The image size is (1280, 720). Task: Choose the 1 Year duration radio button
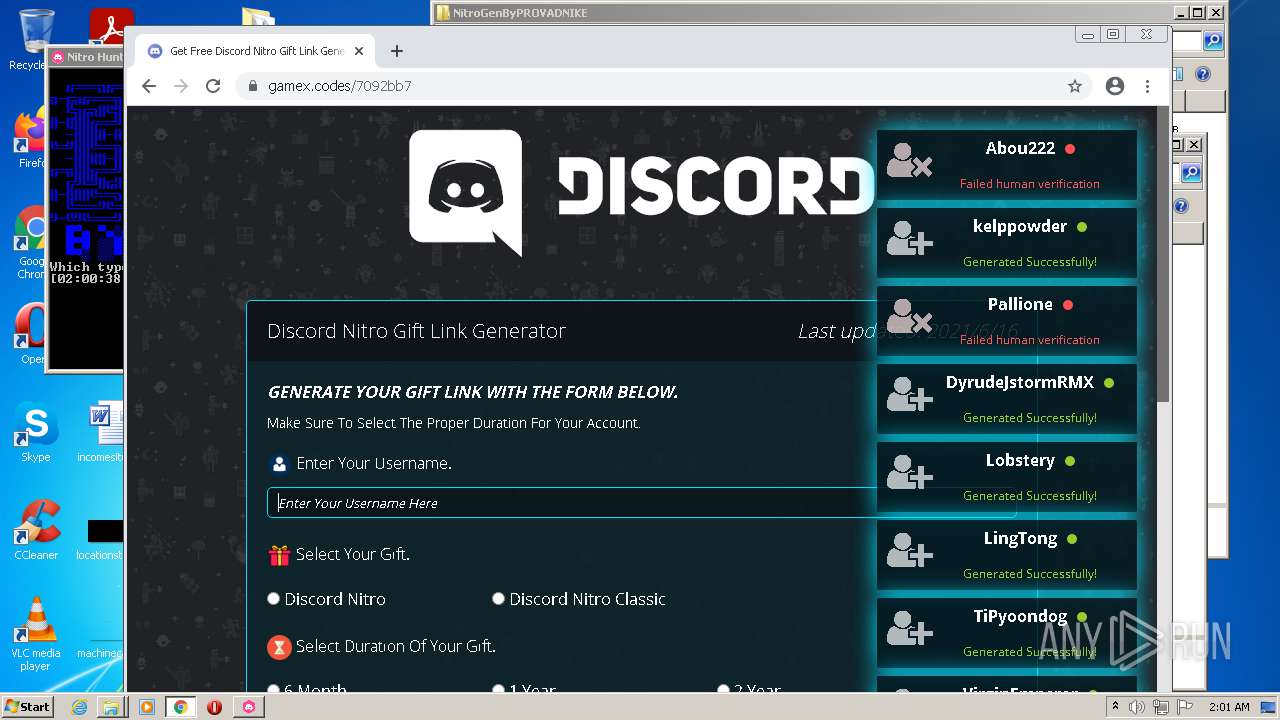point(498,689)
